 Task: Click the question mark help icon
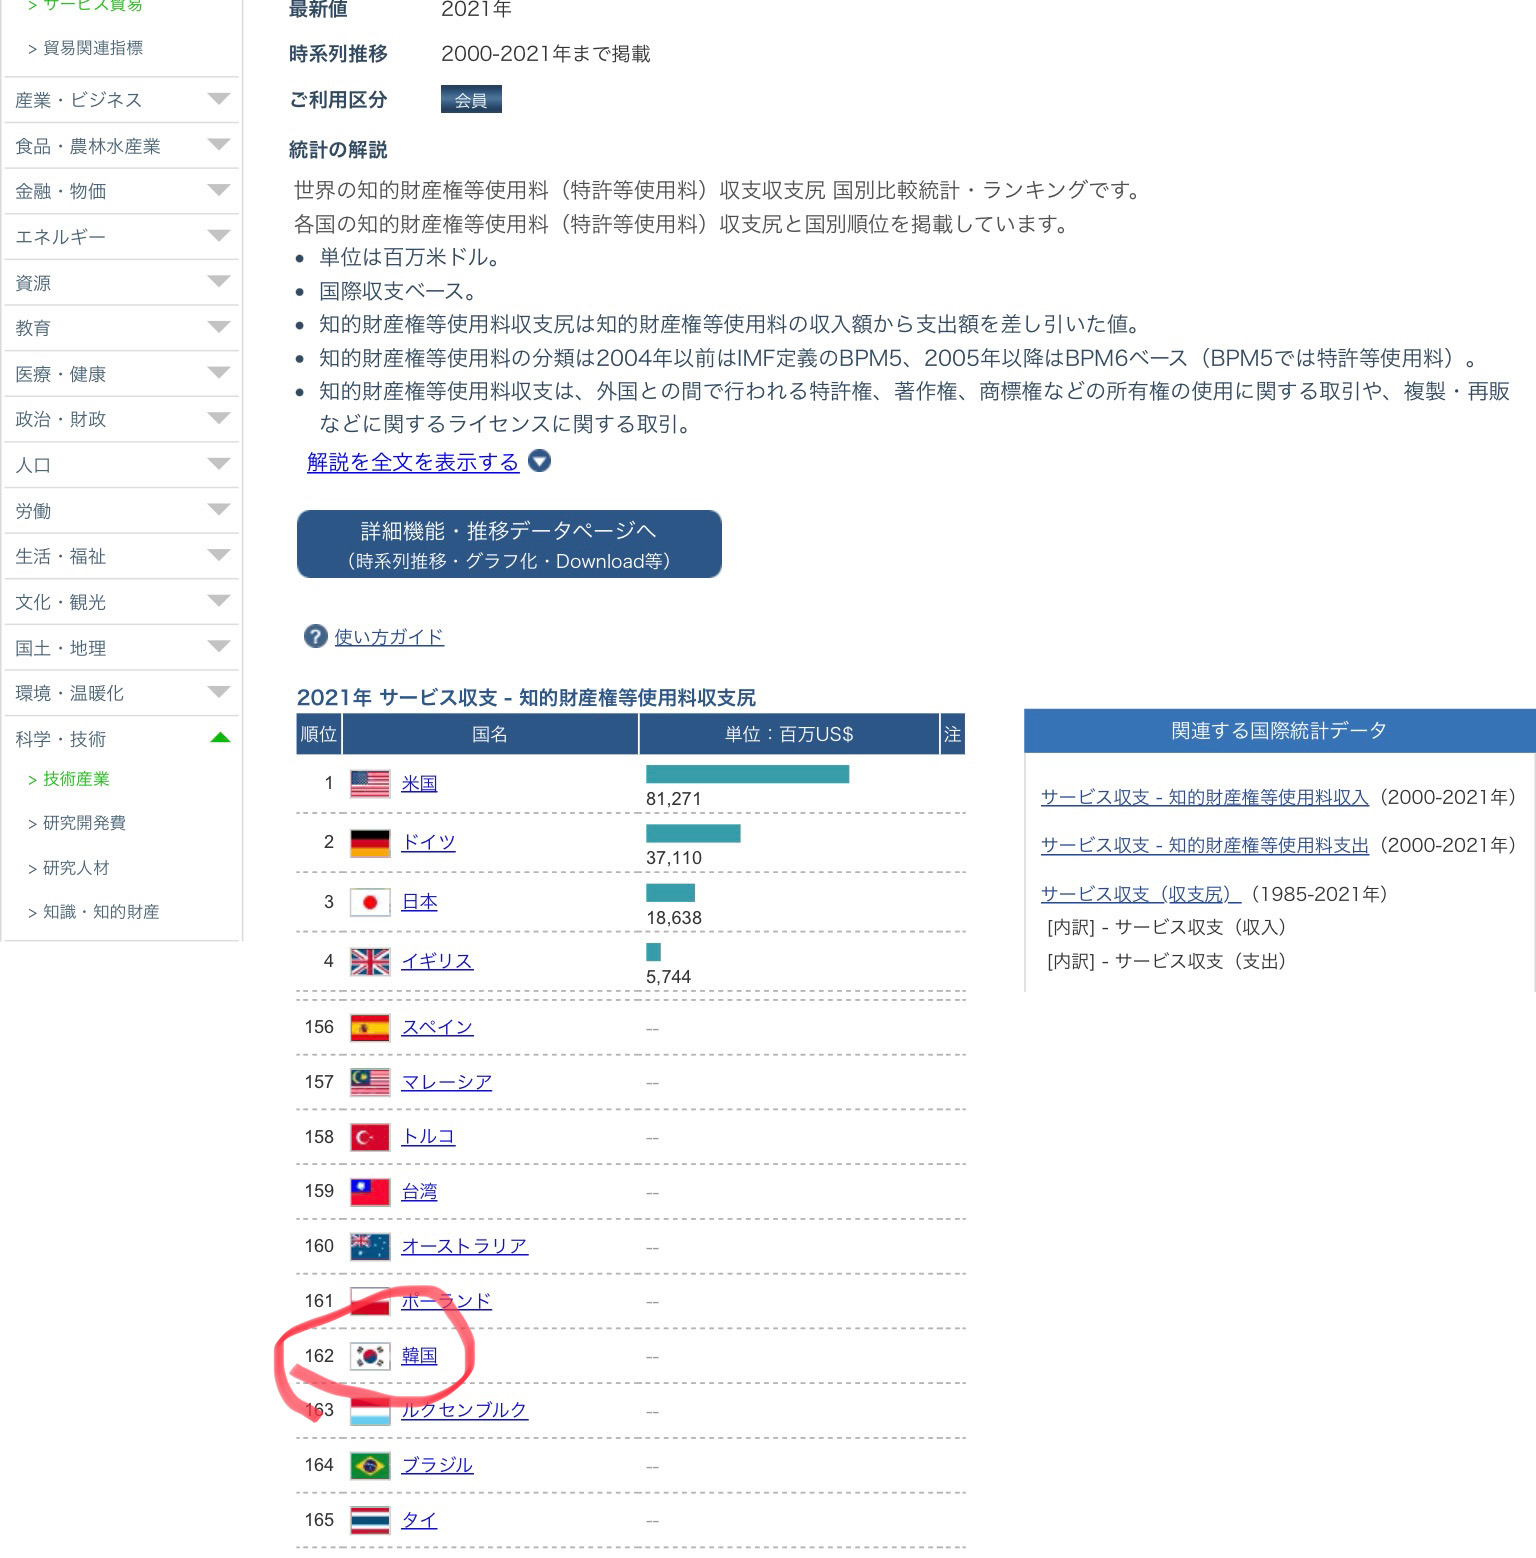pyautogui.click(x=315, y=637)
